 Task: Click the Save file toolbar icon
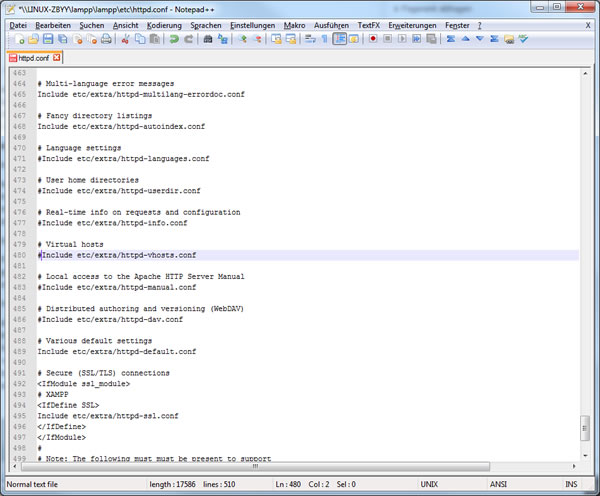click(x=47, y=40)
